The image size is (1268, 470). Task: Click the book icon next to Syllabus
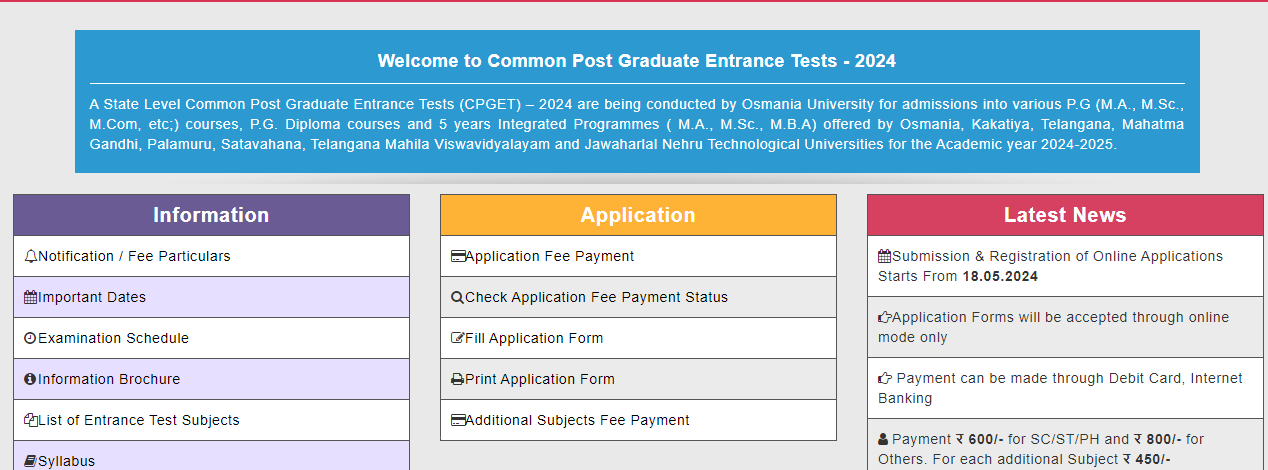[x=31, y=462]
